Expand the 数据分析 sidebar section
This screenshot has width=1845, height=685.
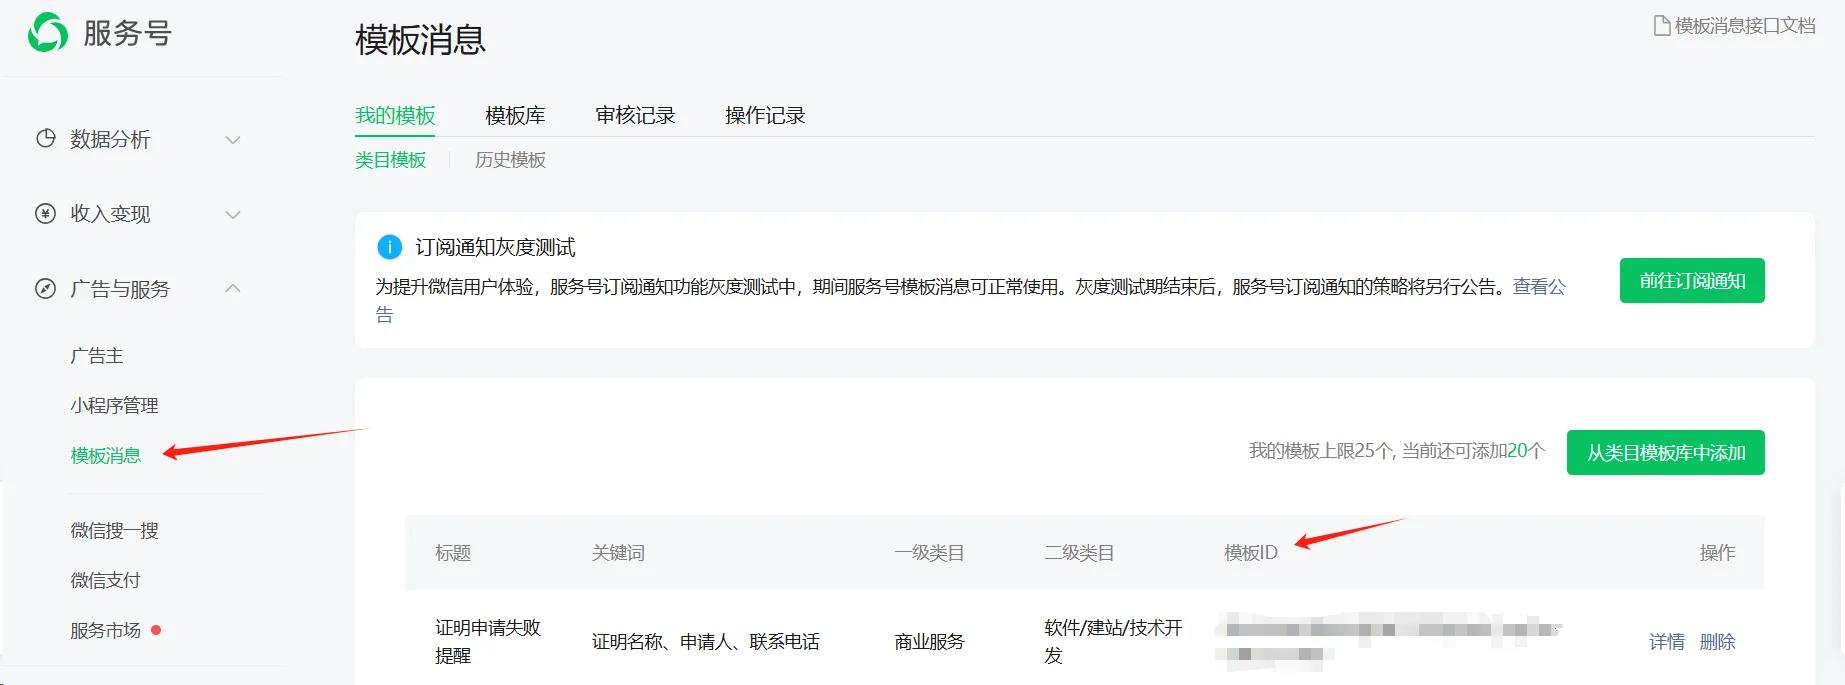[233, 140]
